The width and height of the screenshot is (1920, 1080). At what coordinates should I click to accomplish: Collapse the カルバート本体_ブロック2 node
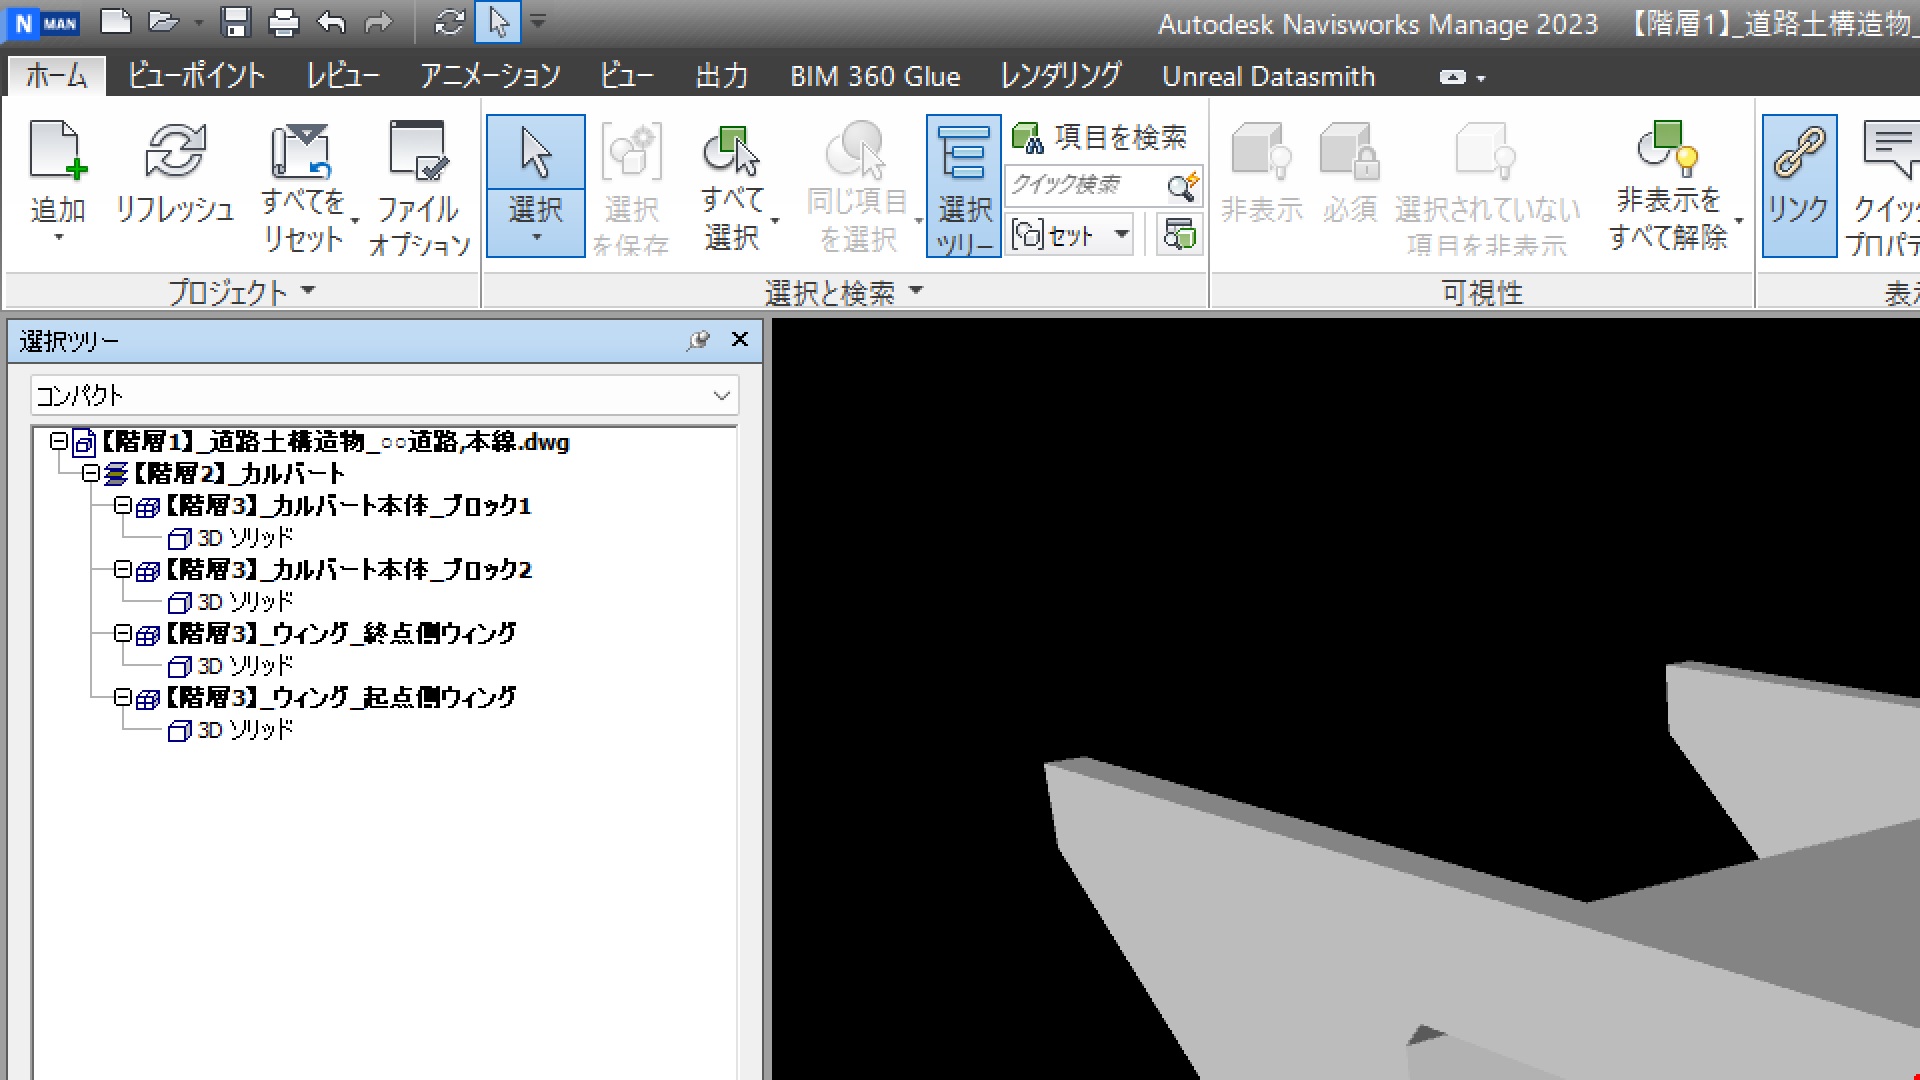[x=122, y=569]
